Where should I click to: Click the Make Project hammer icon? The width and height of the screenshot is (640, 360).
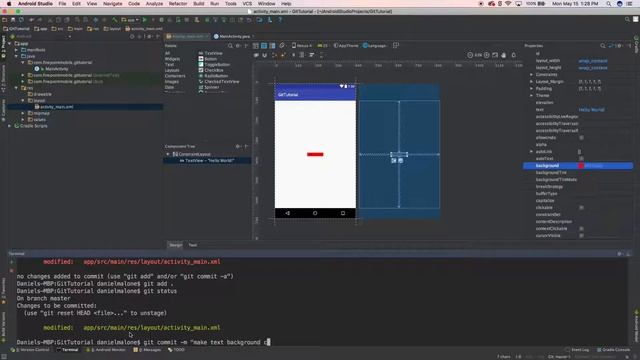tap(115, 20)
